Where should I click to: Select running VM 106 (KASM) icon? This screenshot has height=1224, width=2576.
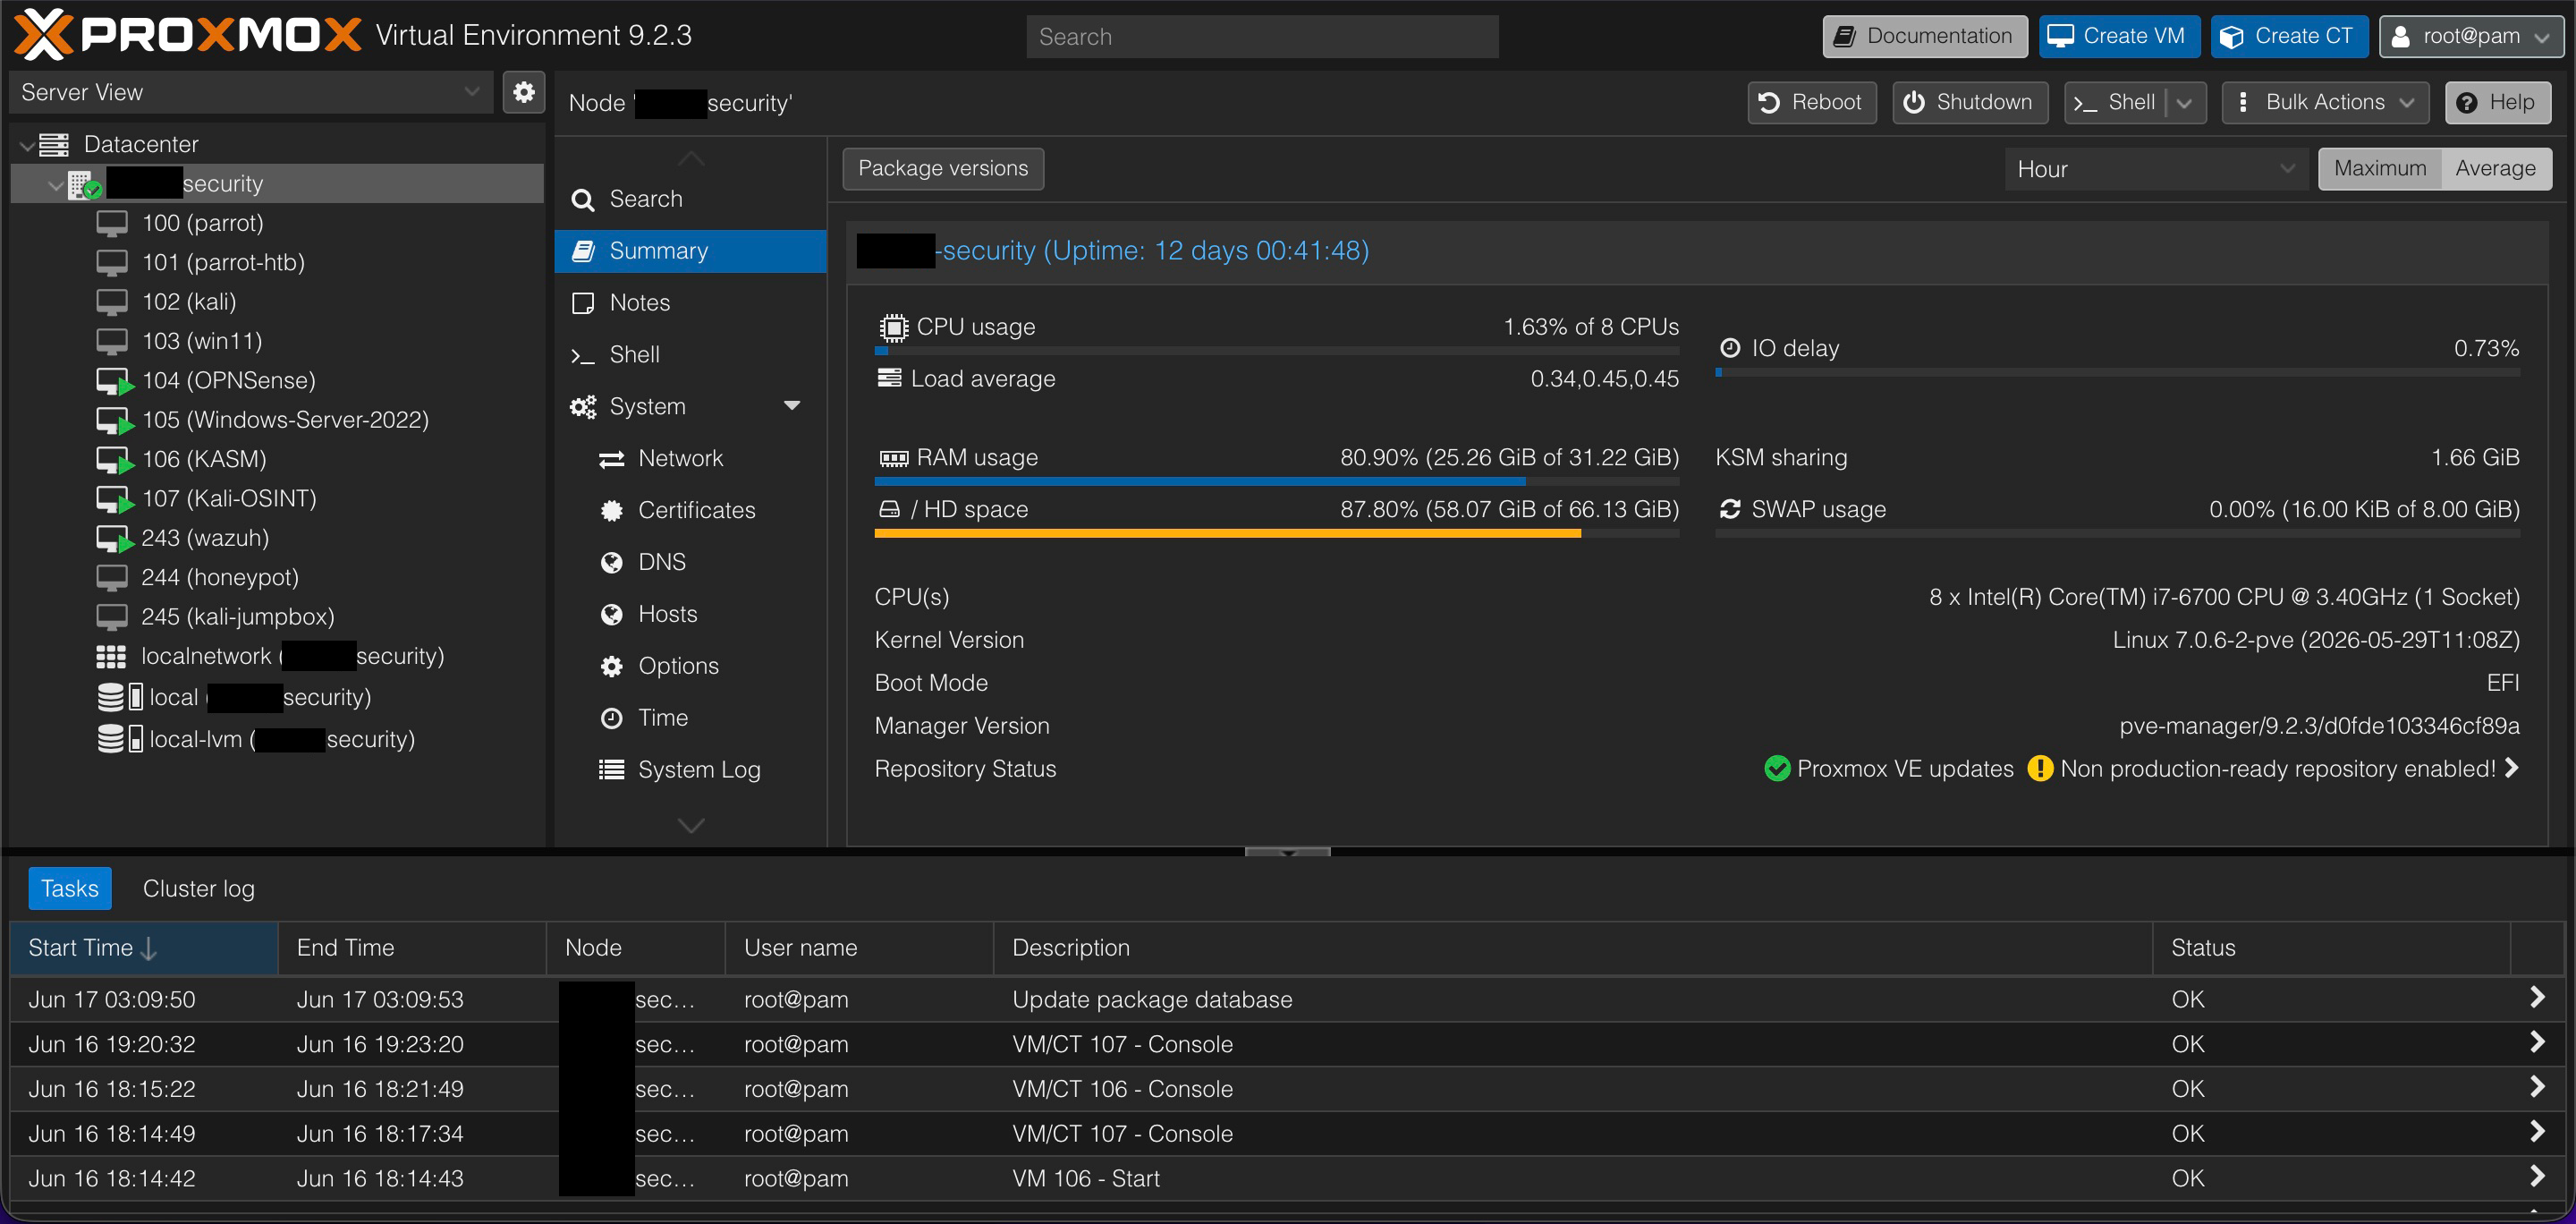[x=114, y=459]
